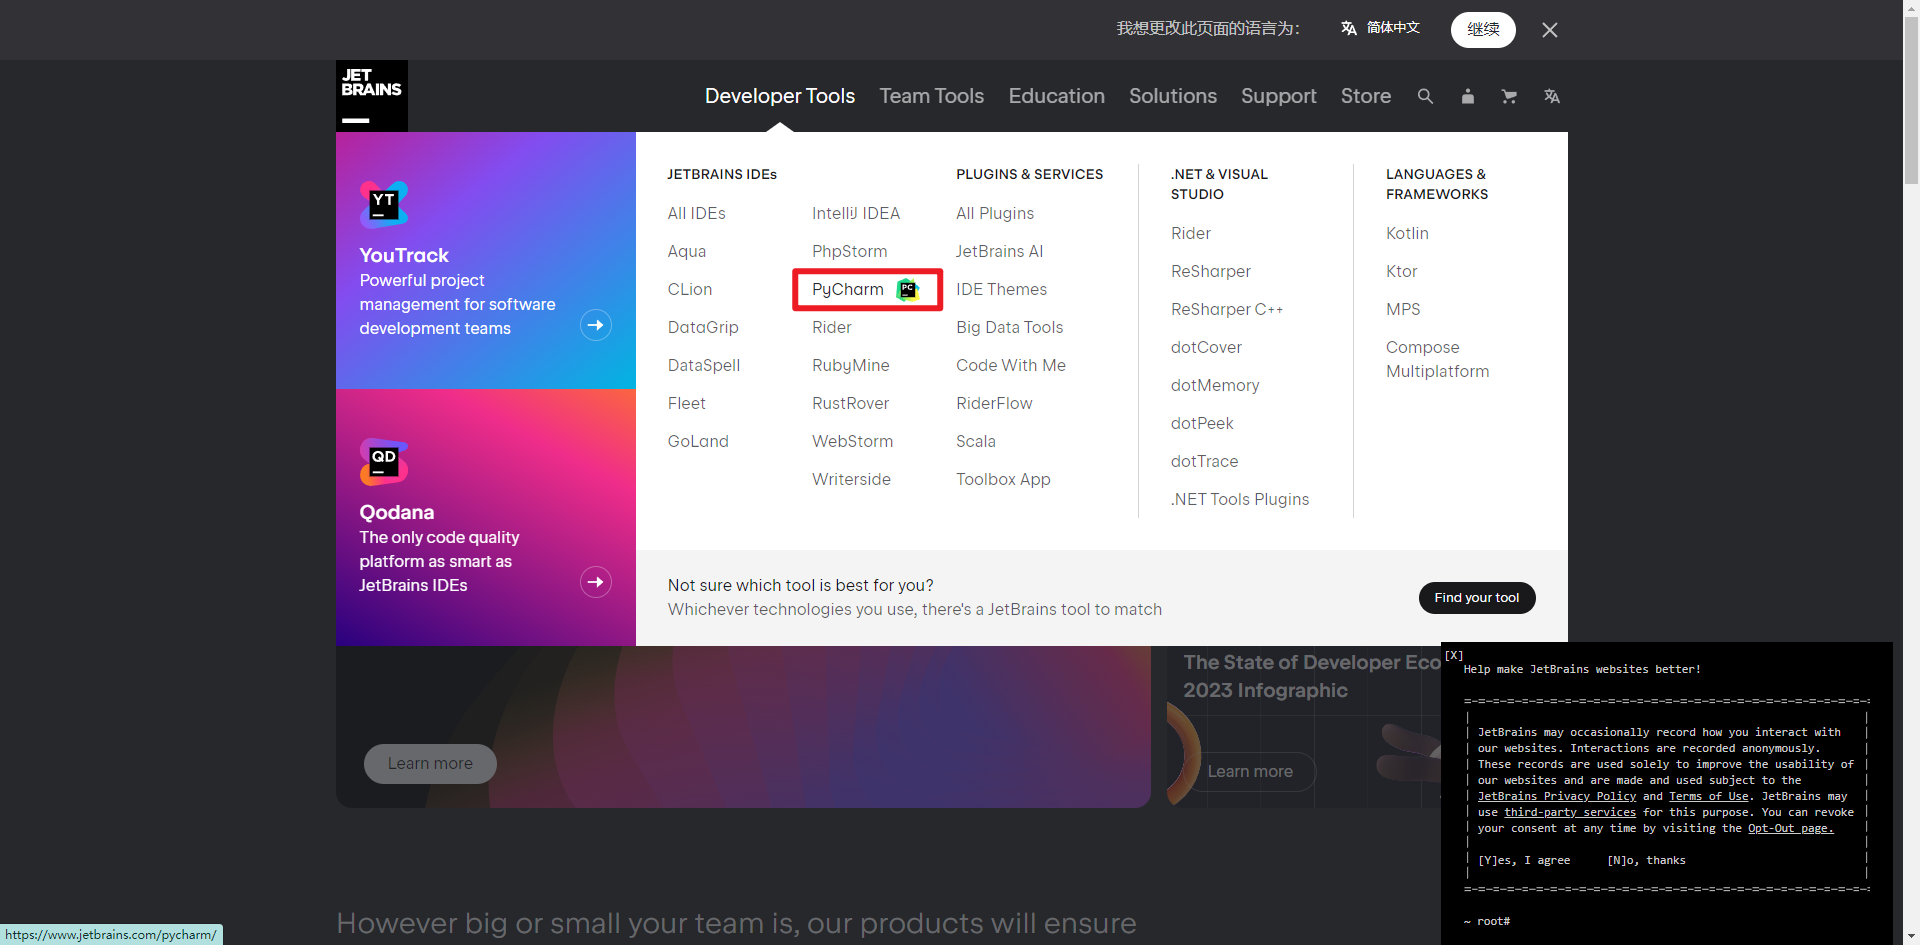
Task: Click the 继续 continue button
Action: click(x=1483, y=30)
